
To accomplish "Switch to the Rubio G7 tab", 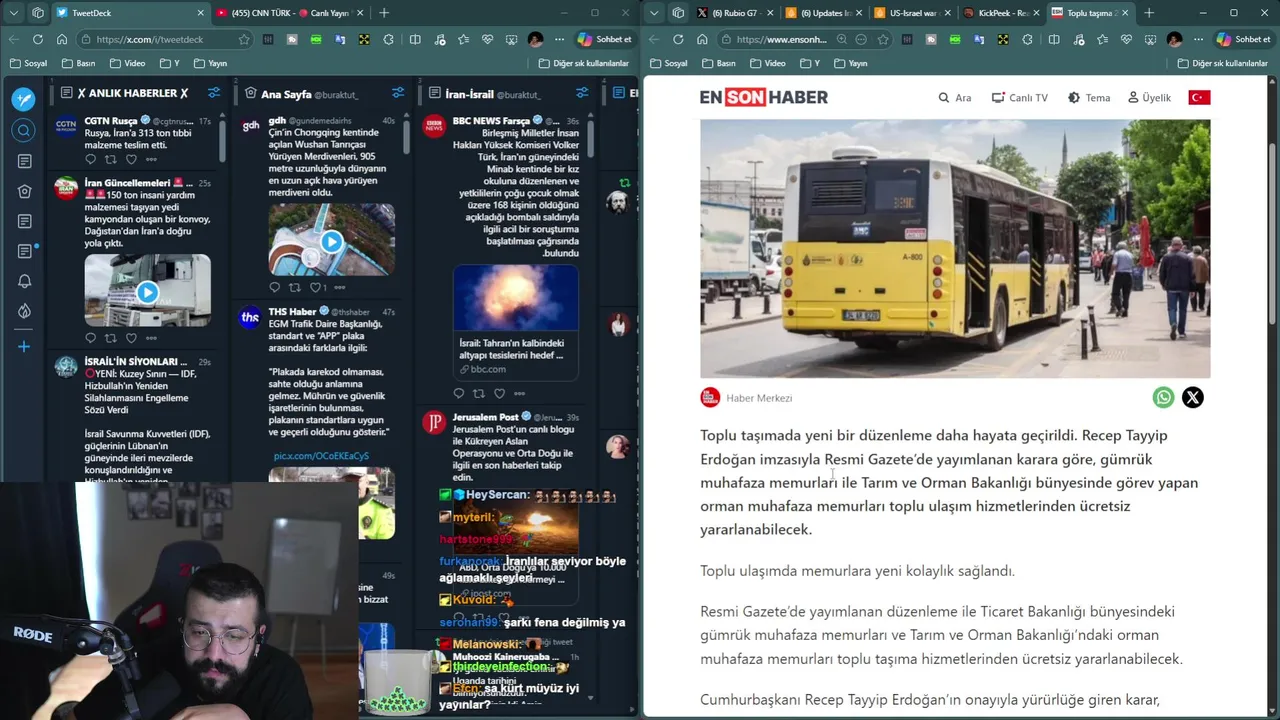I will [736, 13].
